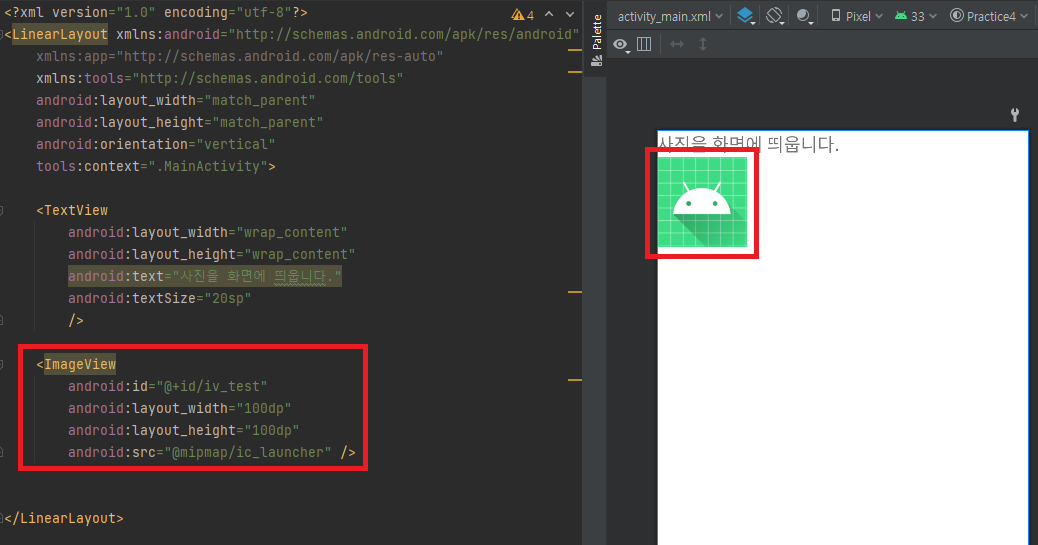Viewport: 1038px width, 545px height.
Task: Click the preview orientation rotate icon
Action: (x=775, y=16)
